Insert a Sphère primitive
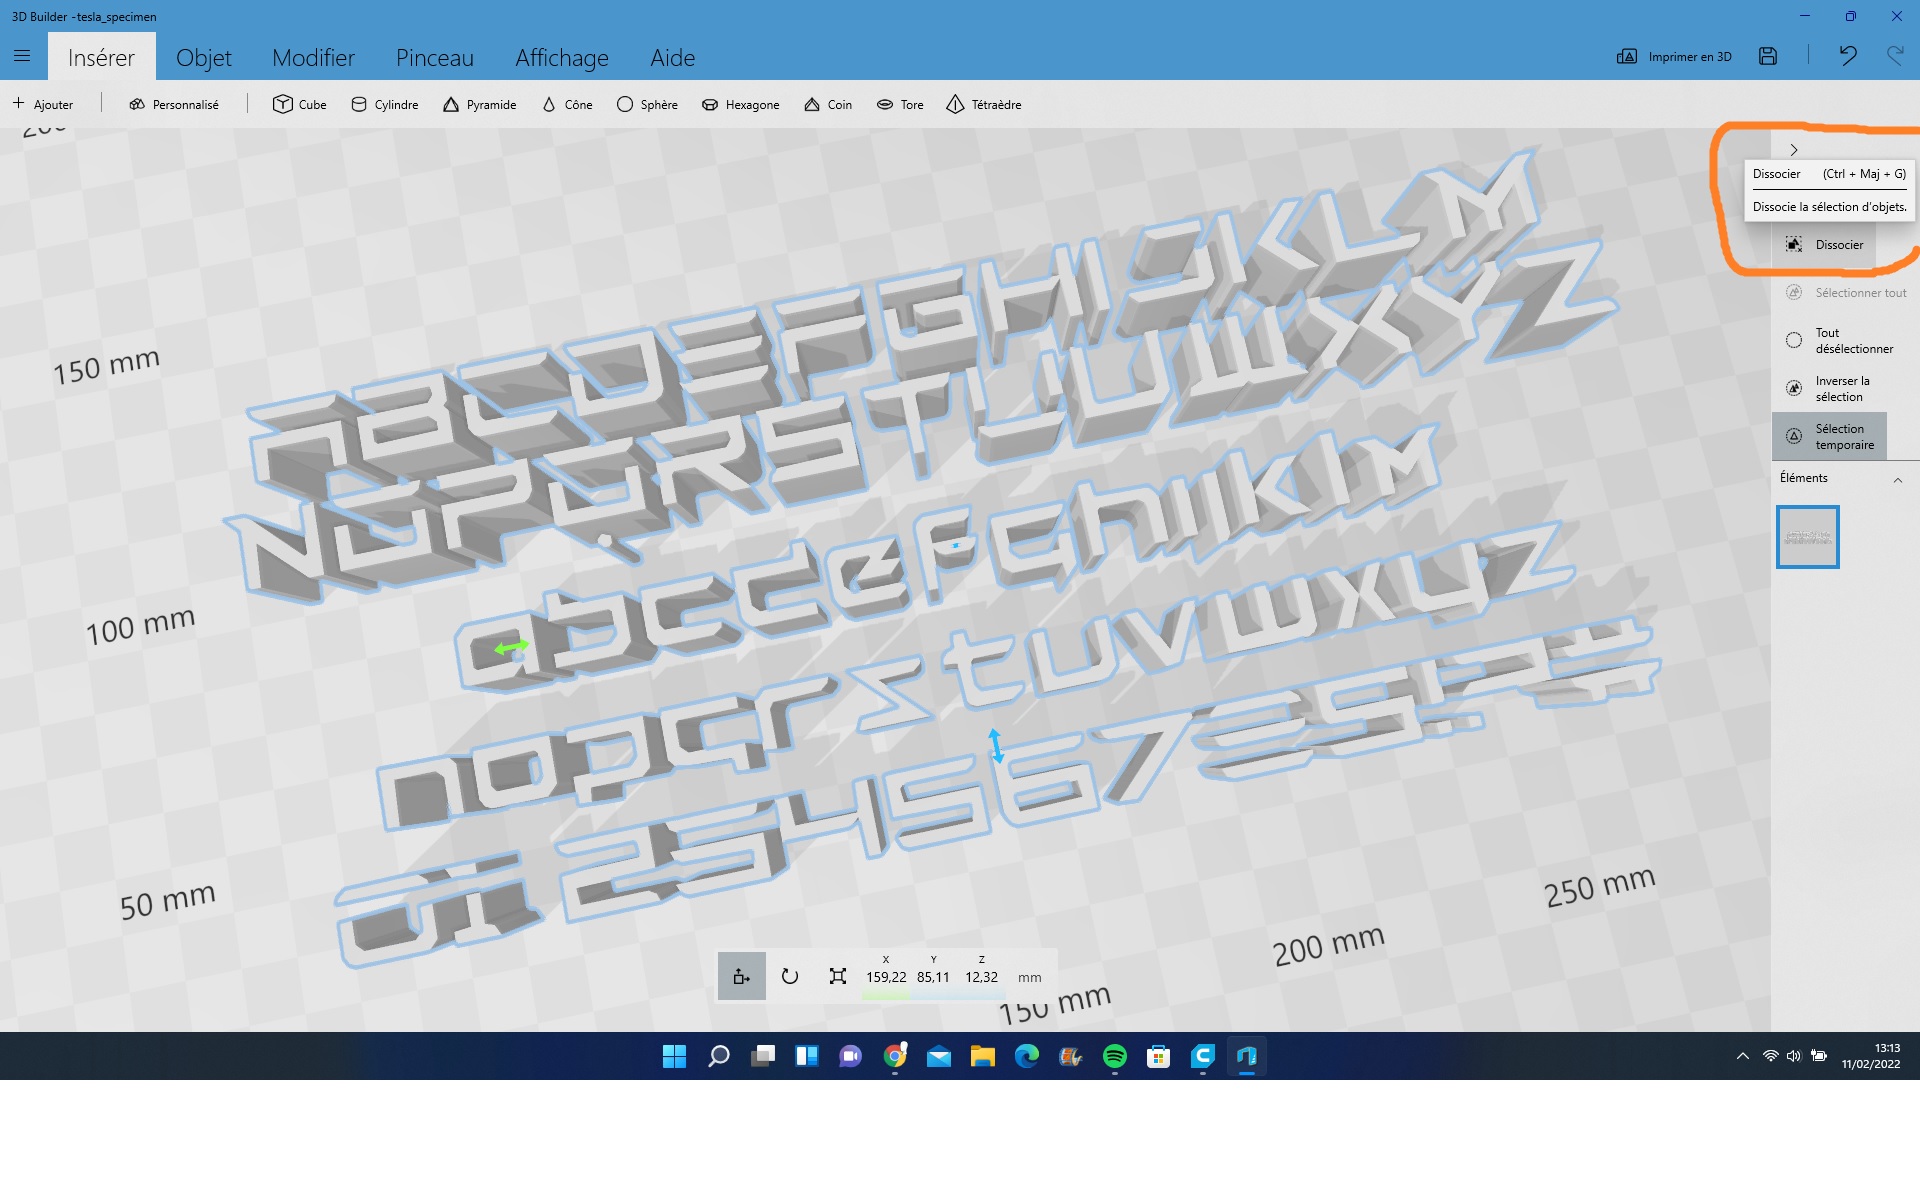 (x=647, y=104)
